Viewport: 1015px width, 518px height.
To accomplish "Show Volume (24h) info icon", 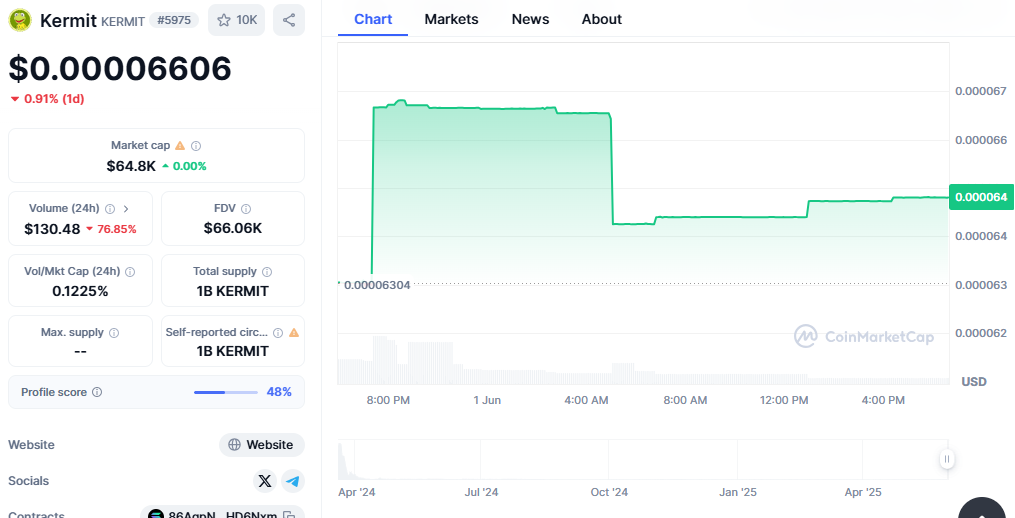I will tap(110, 208).
